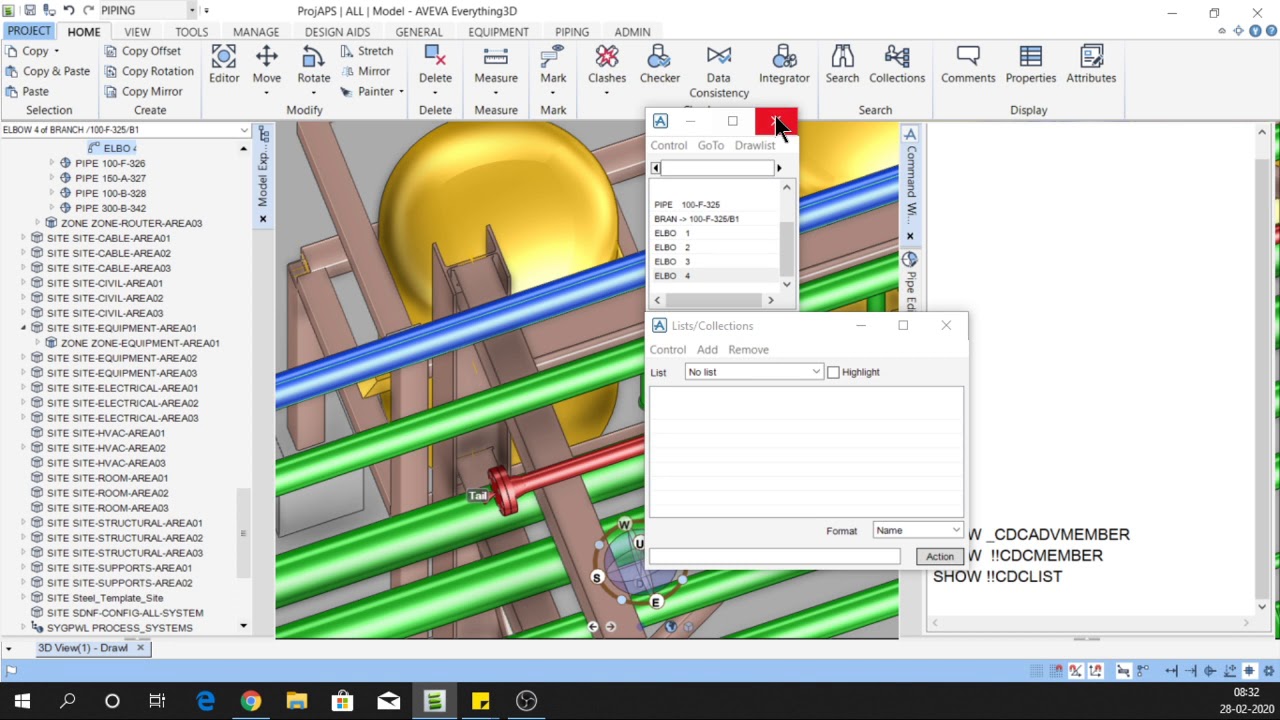Select the Rotate tool
Screen dimensions: 1280x720
[314, 65]
